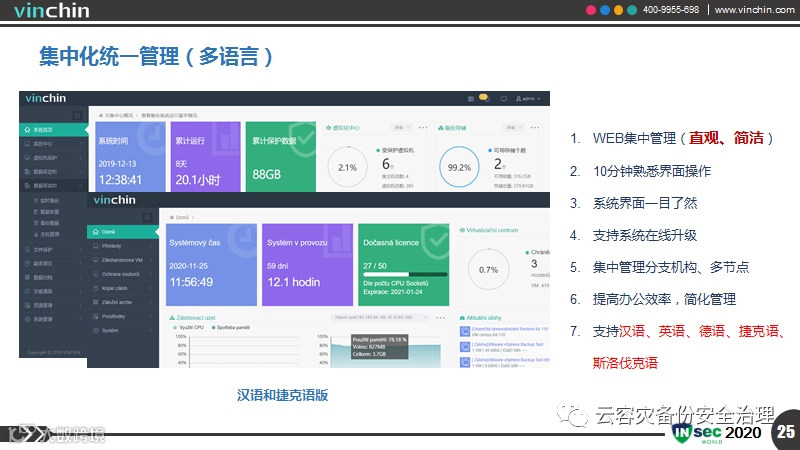Image resolution: width=800 pixels, height=450 pixels.
Task: Click the memory usage chart area
Action: click(386, 350)
